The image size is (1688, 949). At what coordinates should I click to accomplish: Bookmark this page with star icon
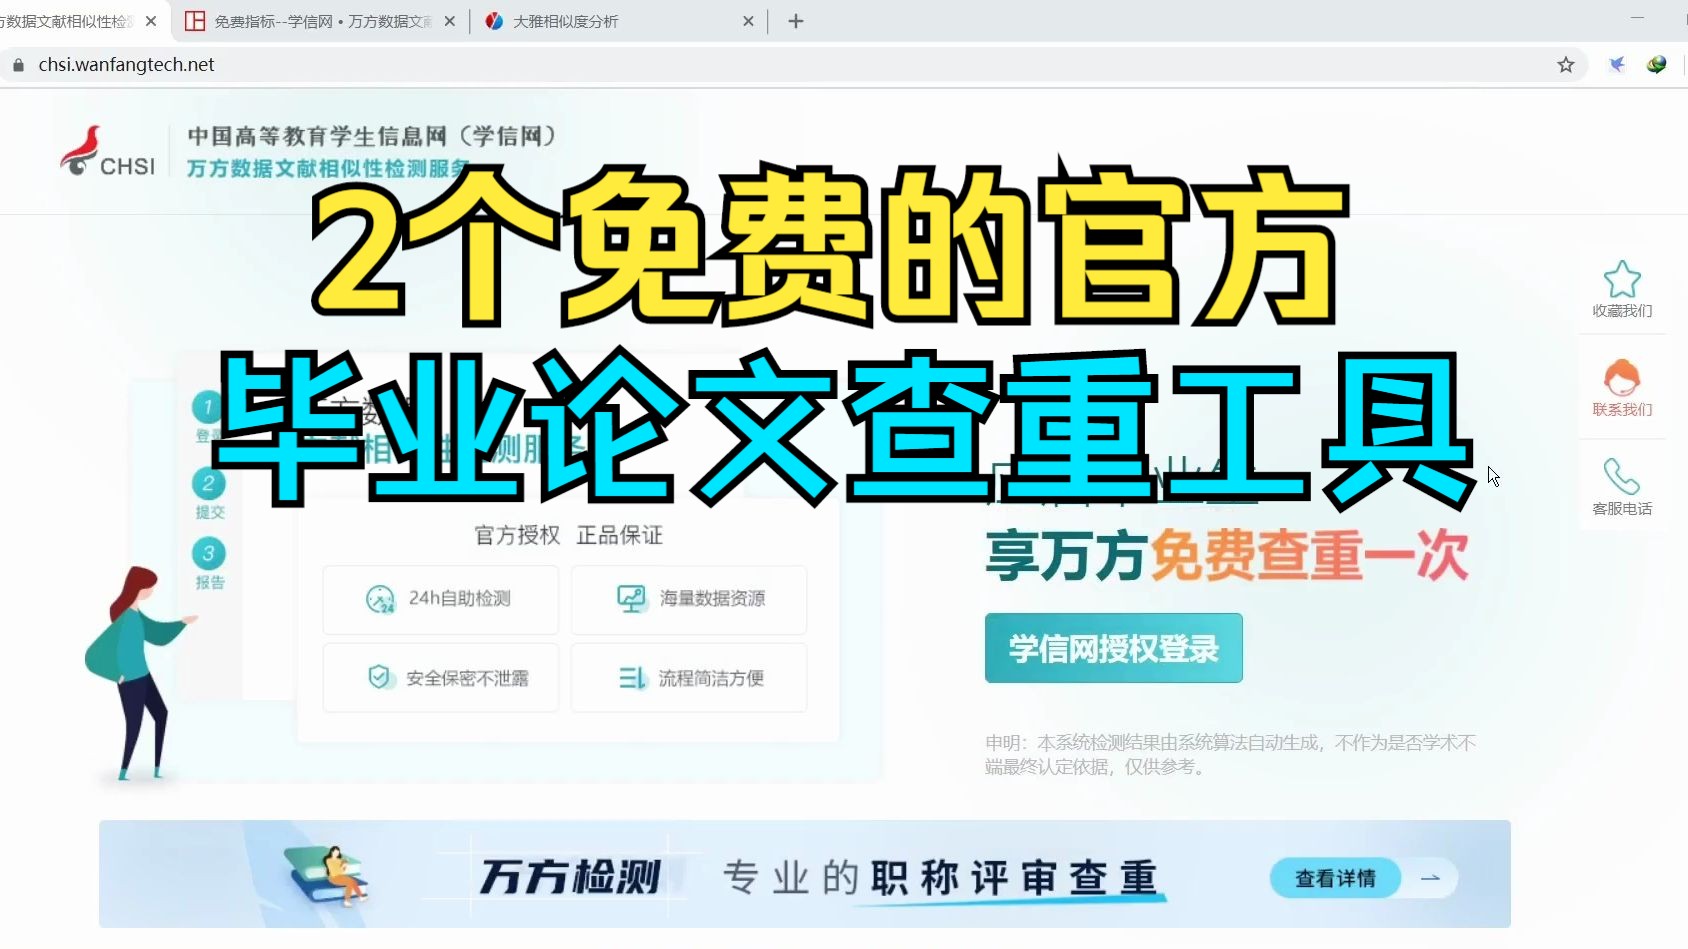[x=1566, y=65]
